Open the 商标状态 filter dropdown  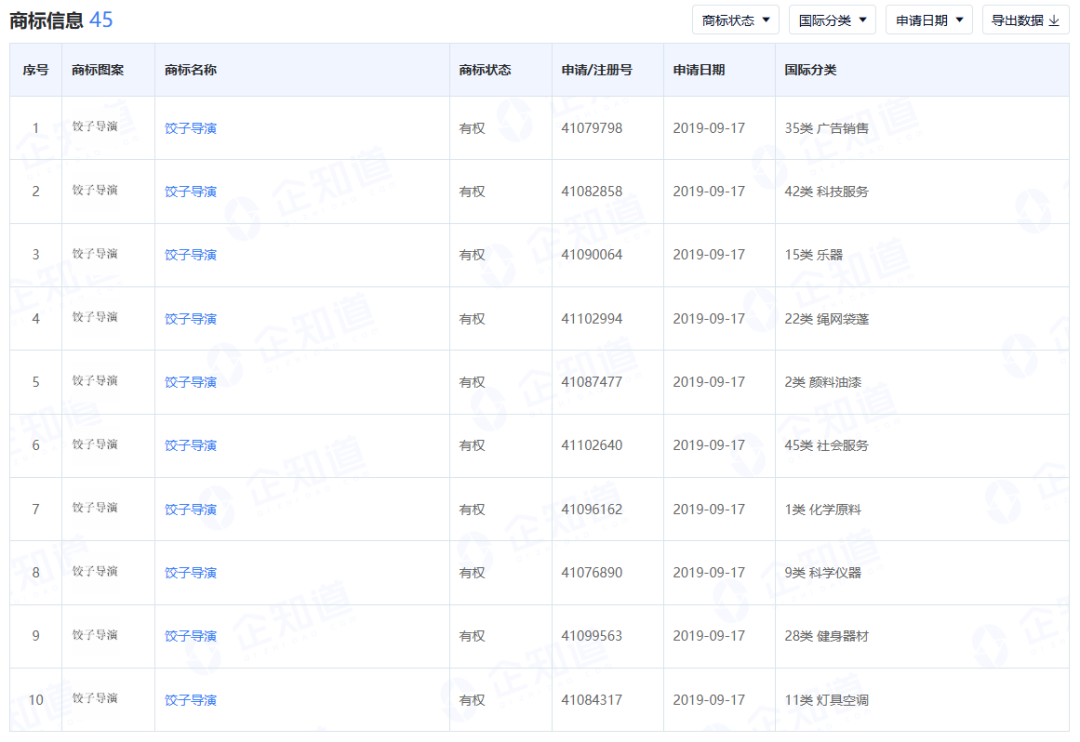(x=735, y=20)
